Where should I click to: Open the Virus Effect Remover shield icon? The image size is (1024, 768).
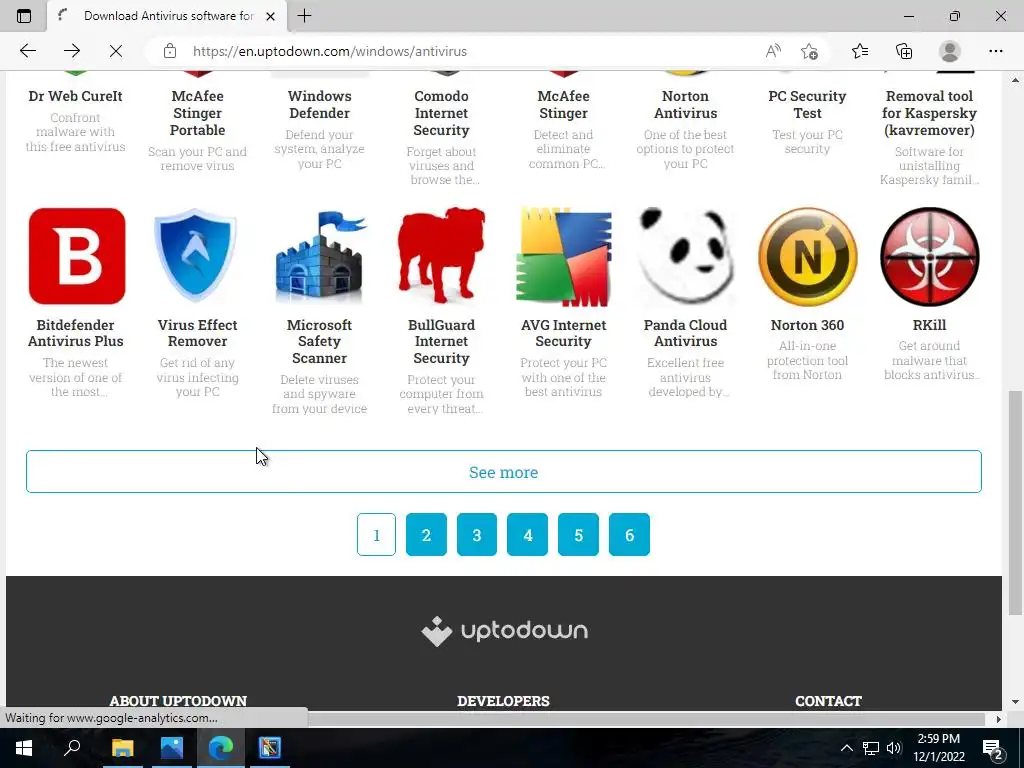197,256
